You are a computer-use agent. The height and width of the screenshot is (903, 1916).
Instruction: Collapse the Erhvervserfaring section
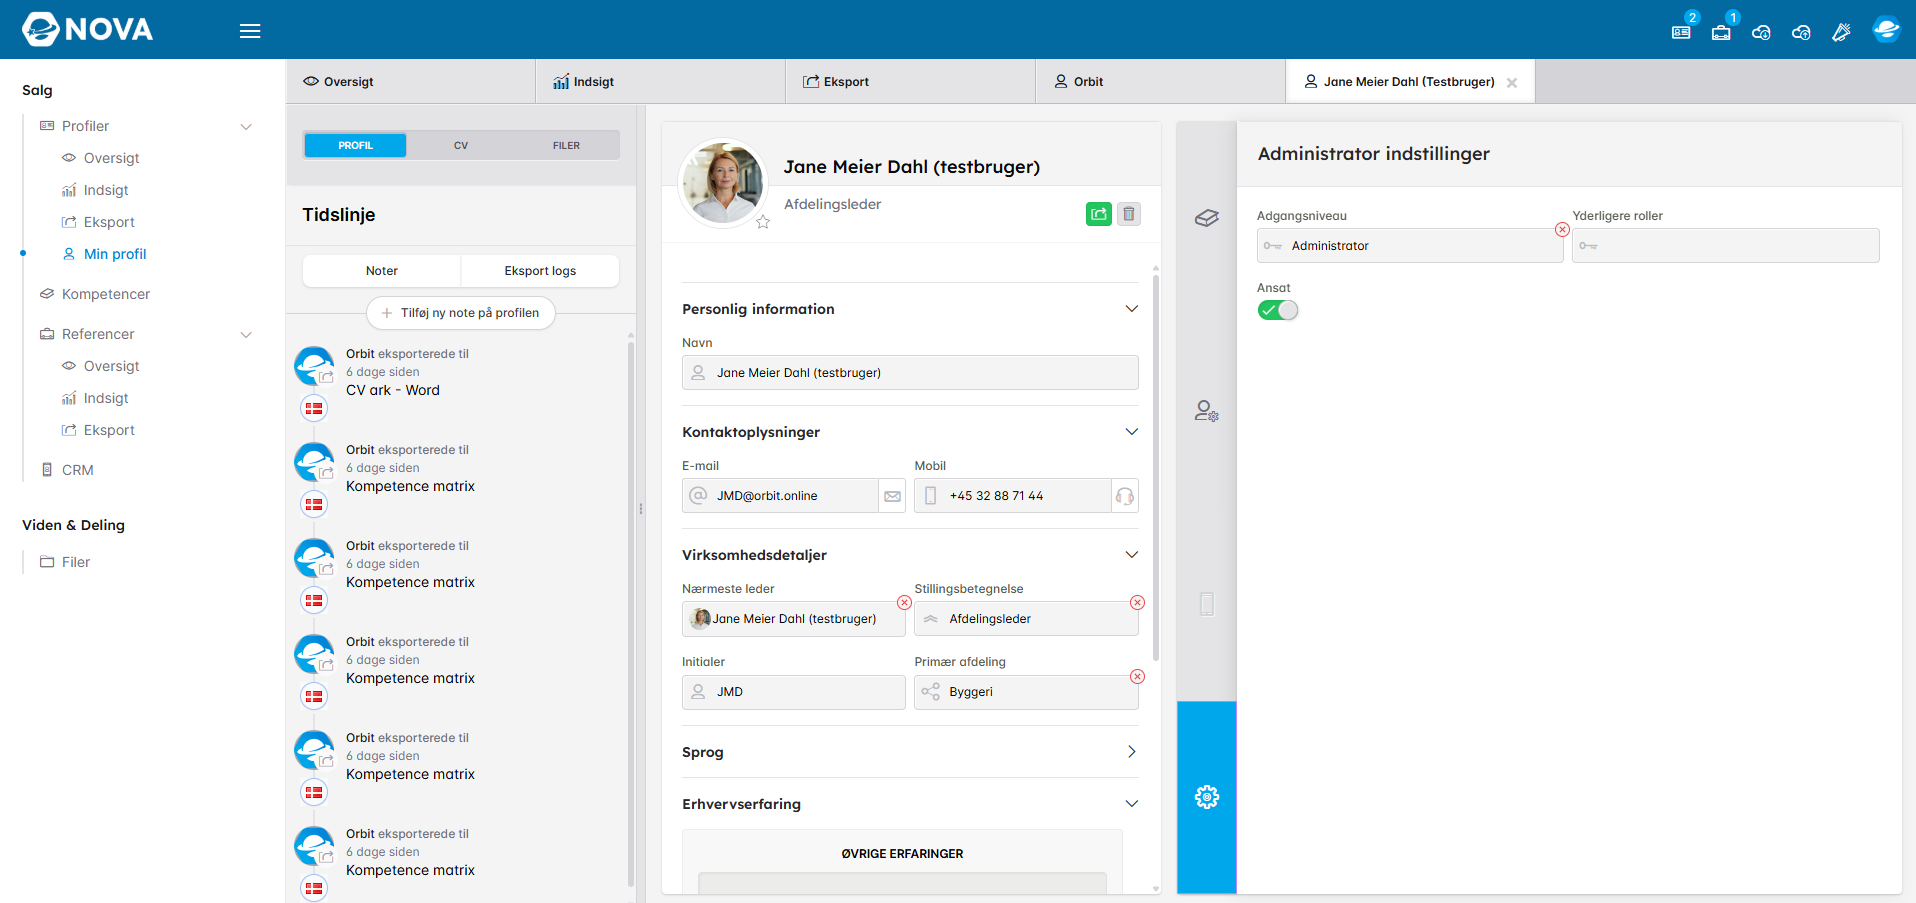[1132, 804]
